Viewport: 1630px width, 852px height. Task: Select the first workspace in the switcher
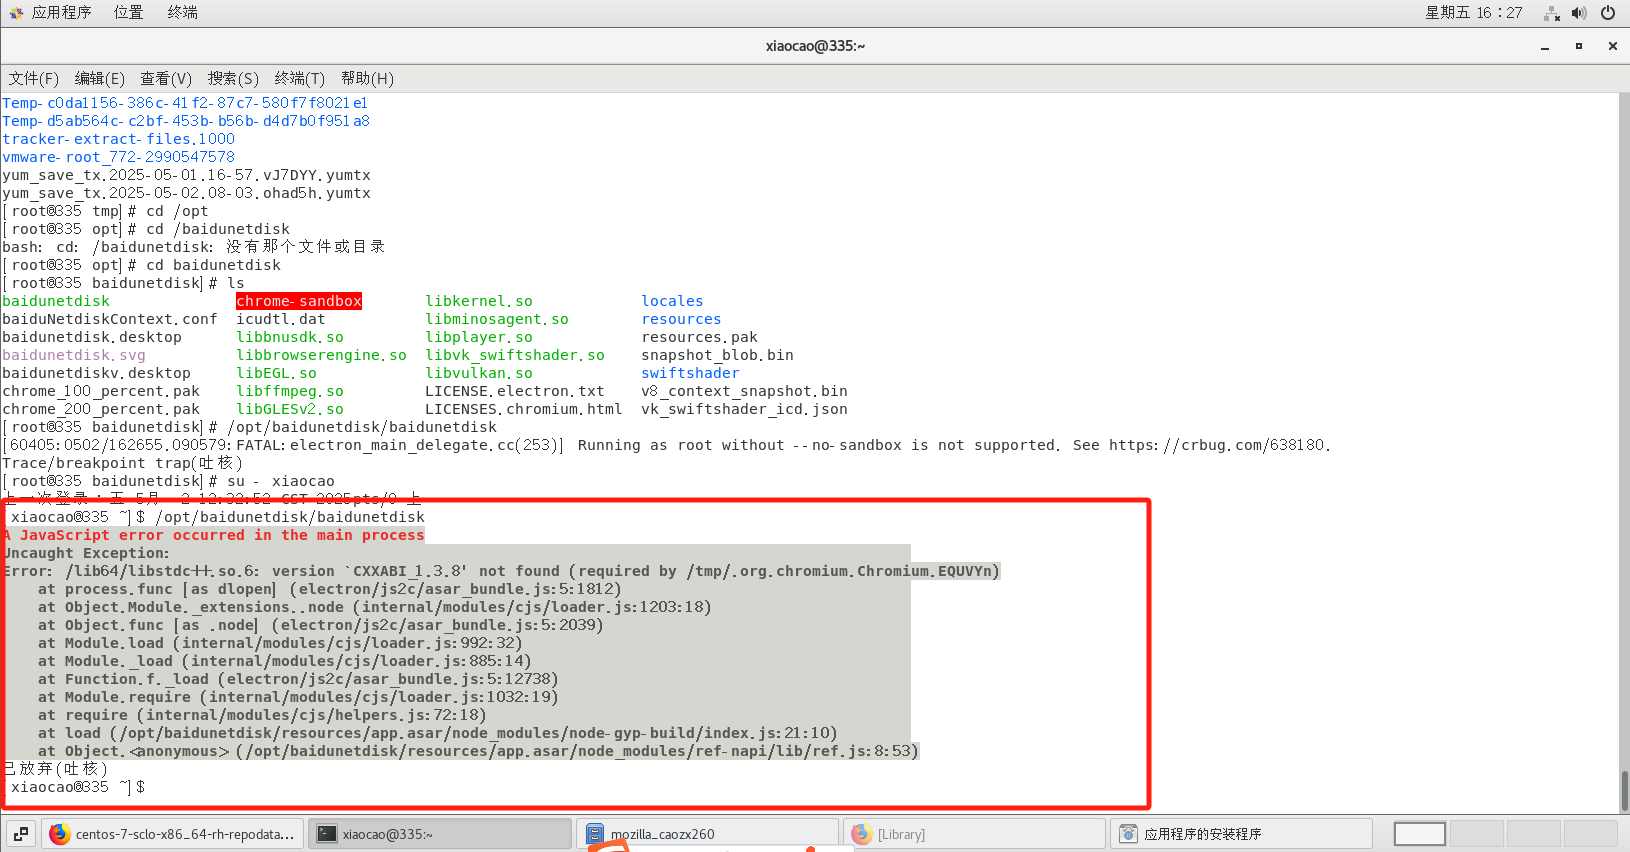(x=1420, y=834)
